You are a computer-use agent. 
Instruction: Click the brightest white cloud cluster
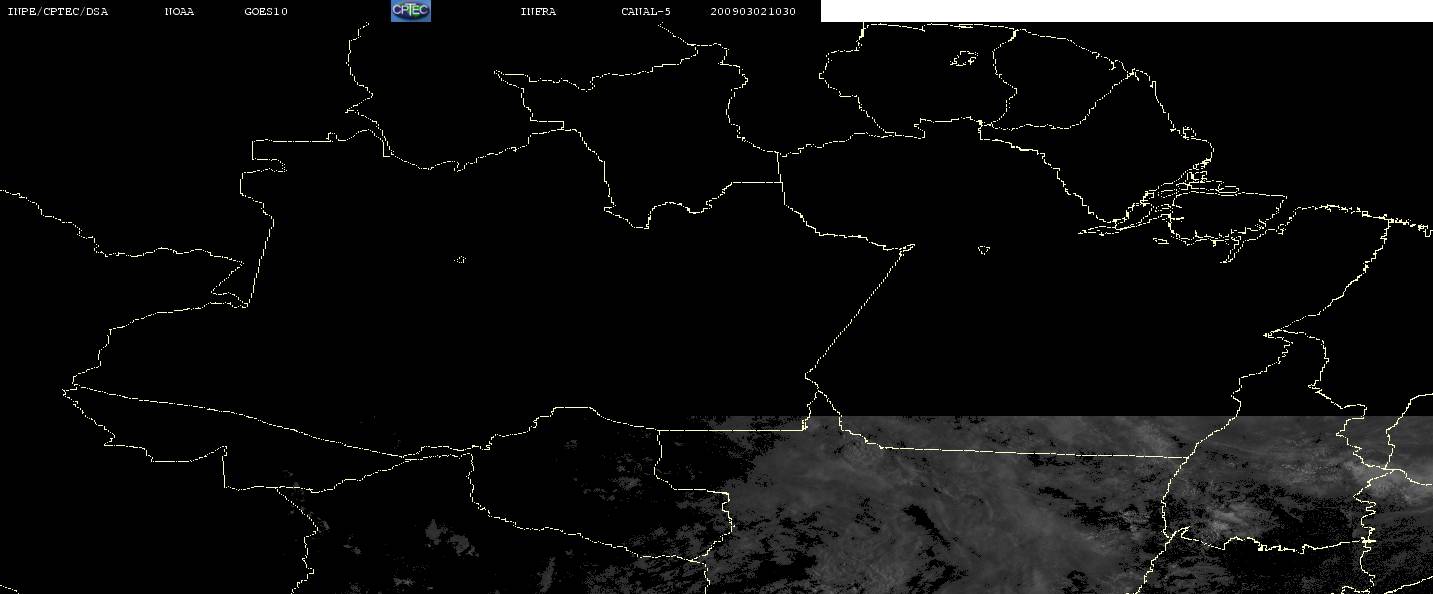tap(1215, 520)
